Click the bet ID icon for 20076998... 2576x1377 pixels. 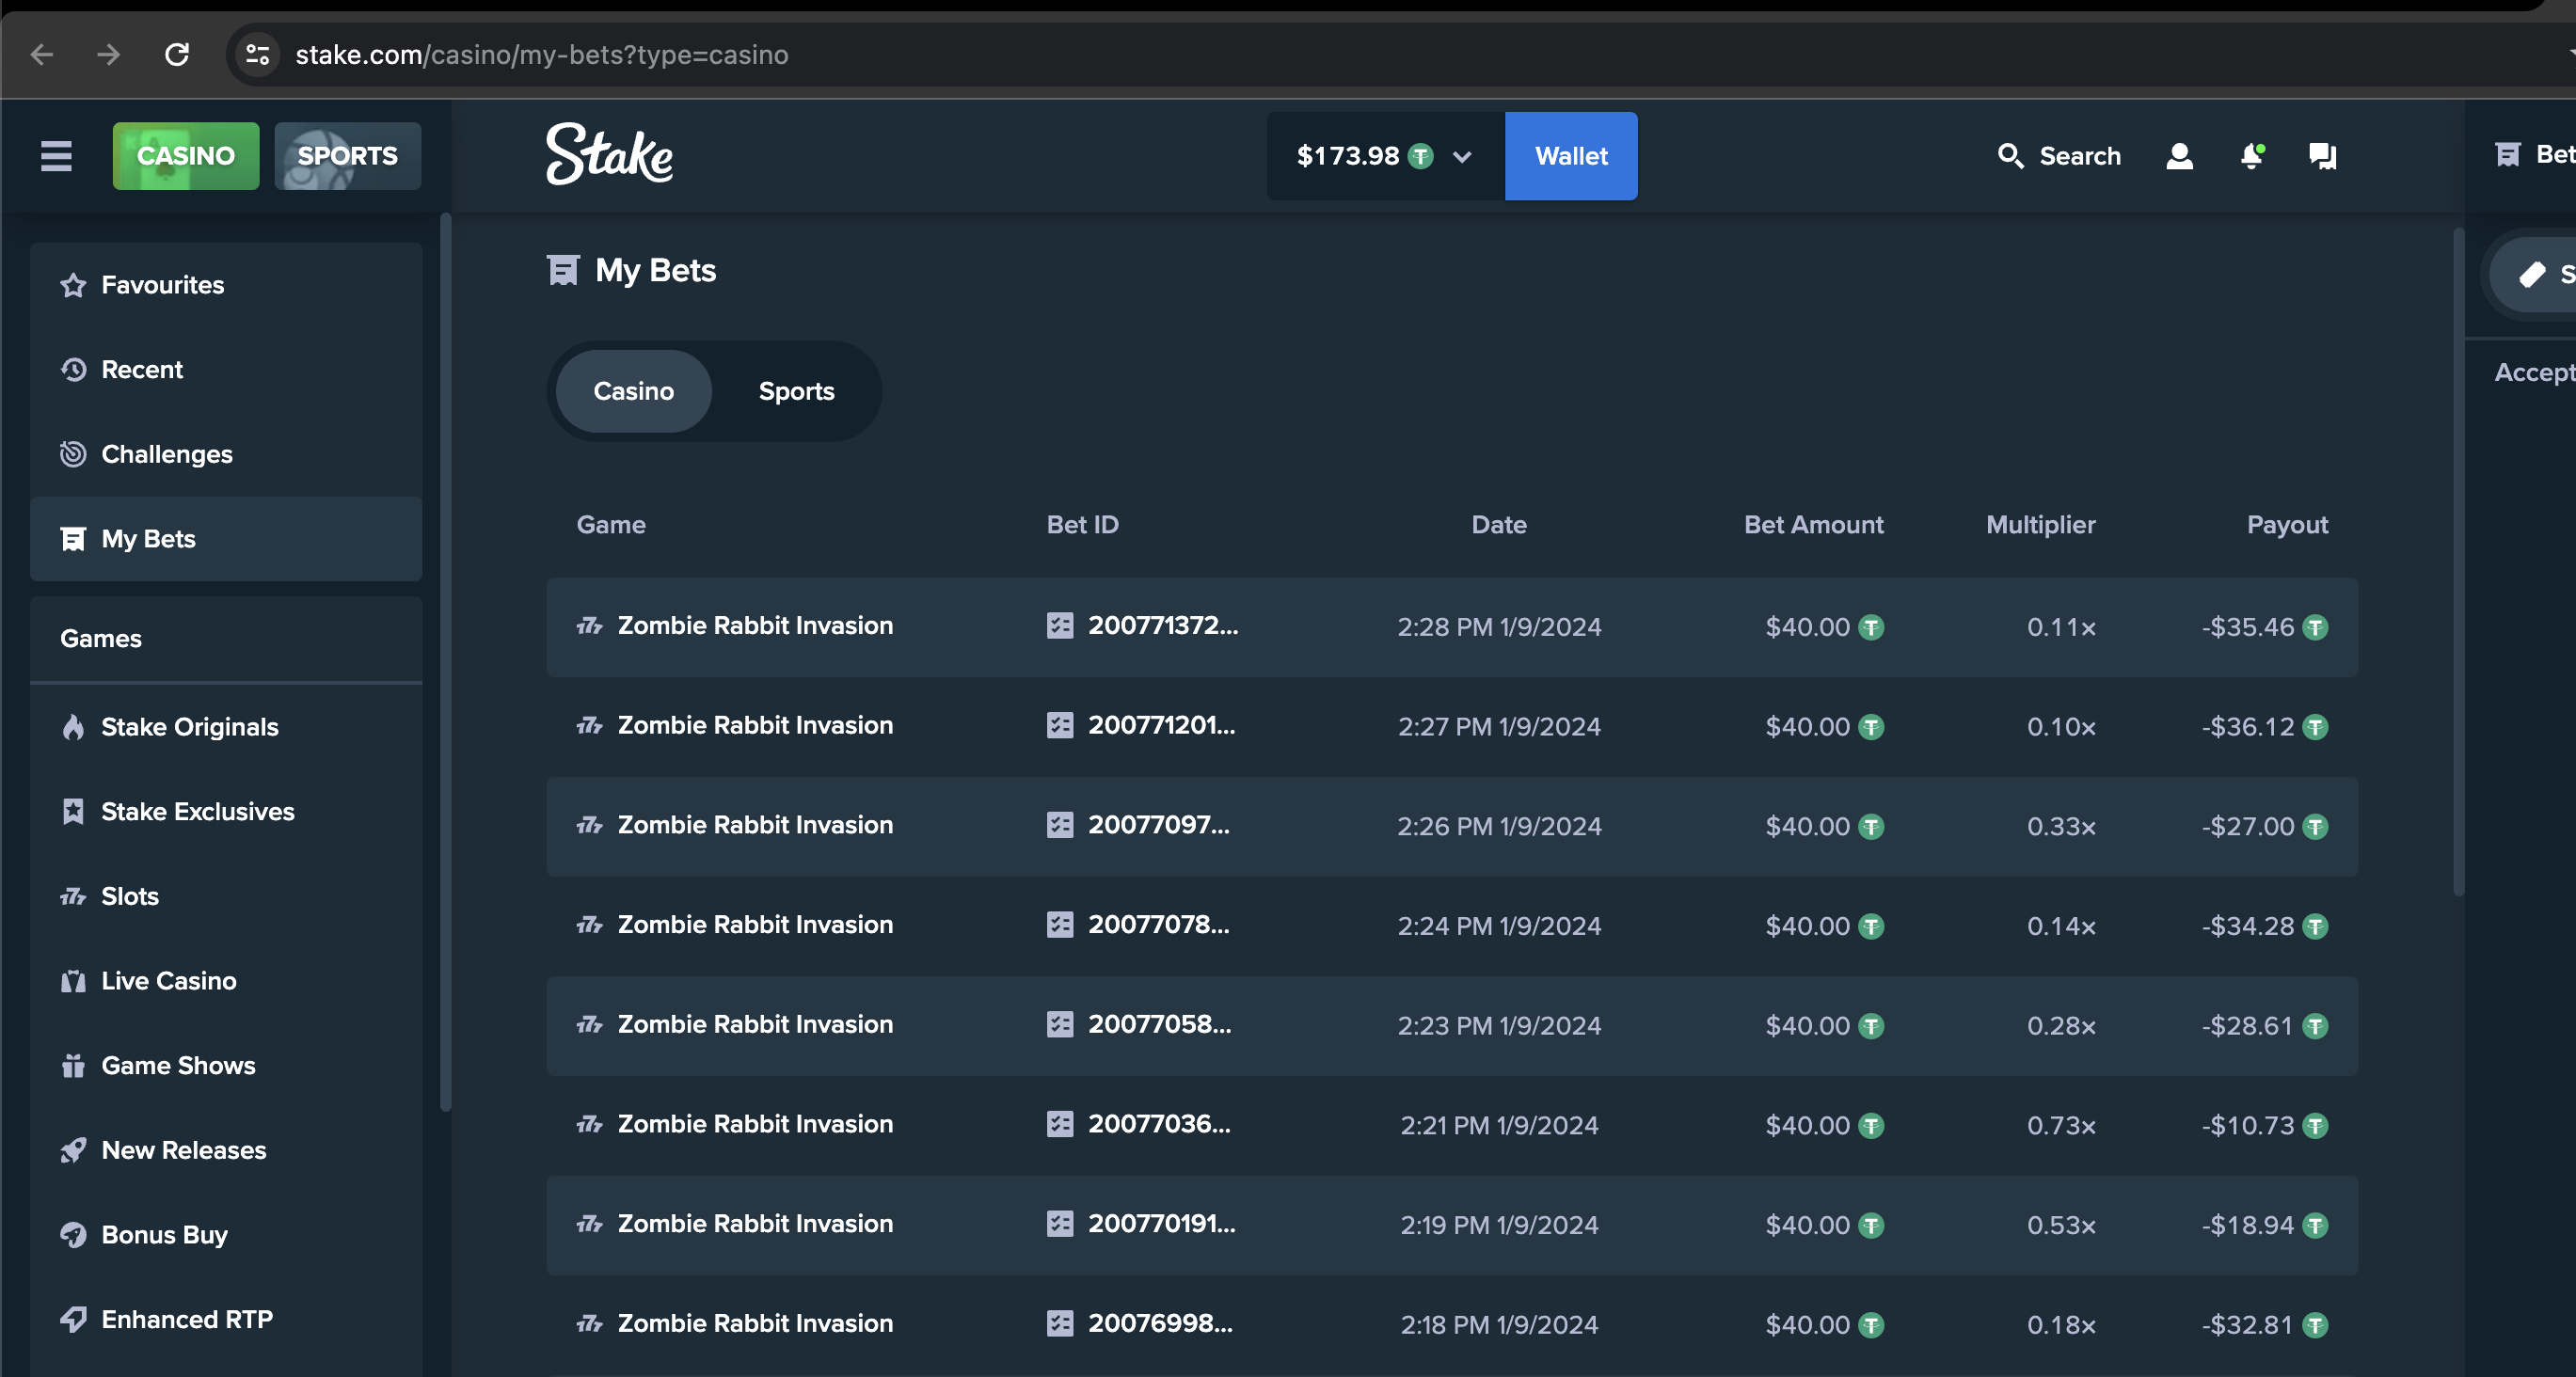1060,1324
